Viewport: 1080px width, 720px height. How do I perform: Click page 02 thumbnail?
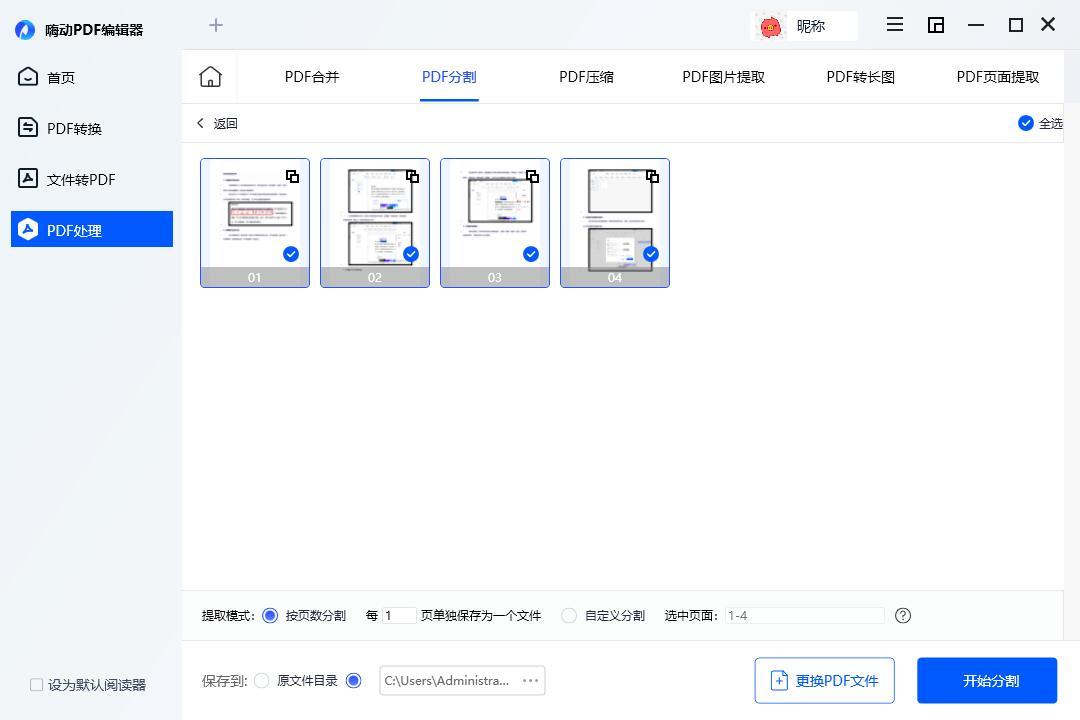coord(375,223)
